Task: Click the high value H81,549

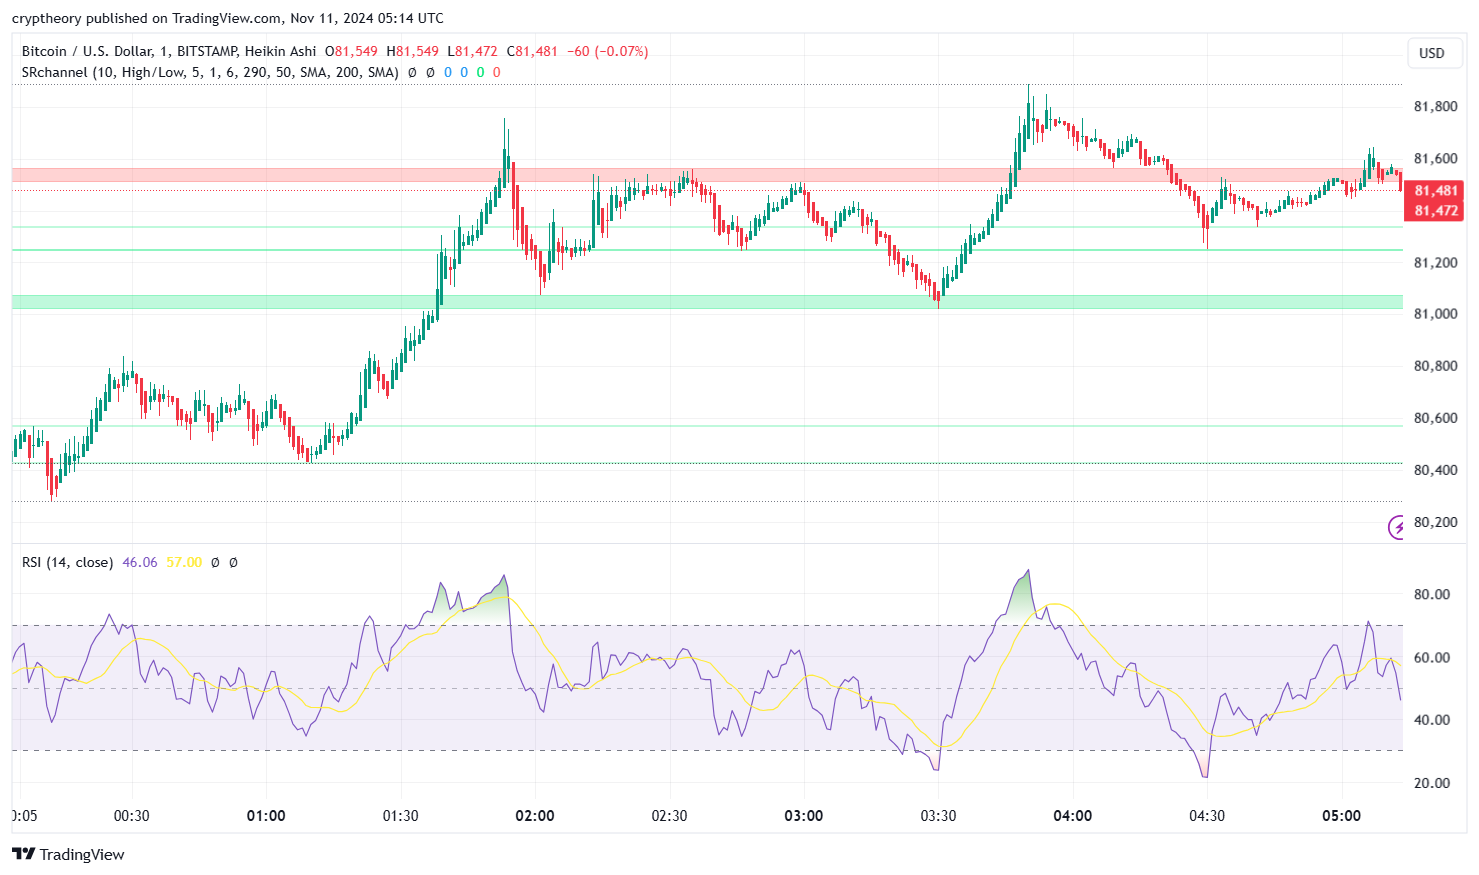Action: tap(413, 51)
